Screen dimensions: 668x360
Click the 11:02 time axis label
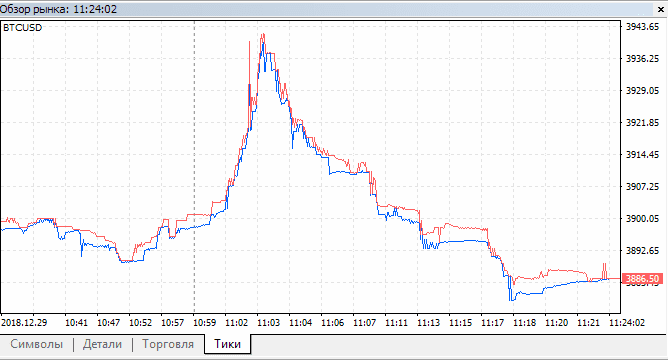click(x=236, y=323)
